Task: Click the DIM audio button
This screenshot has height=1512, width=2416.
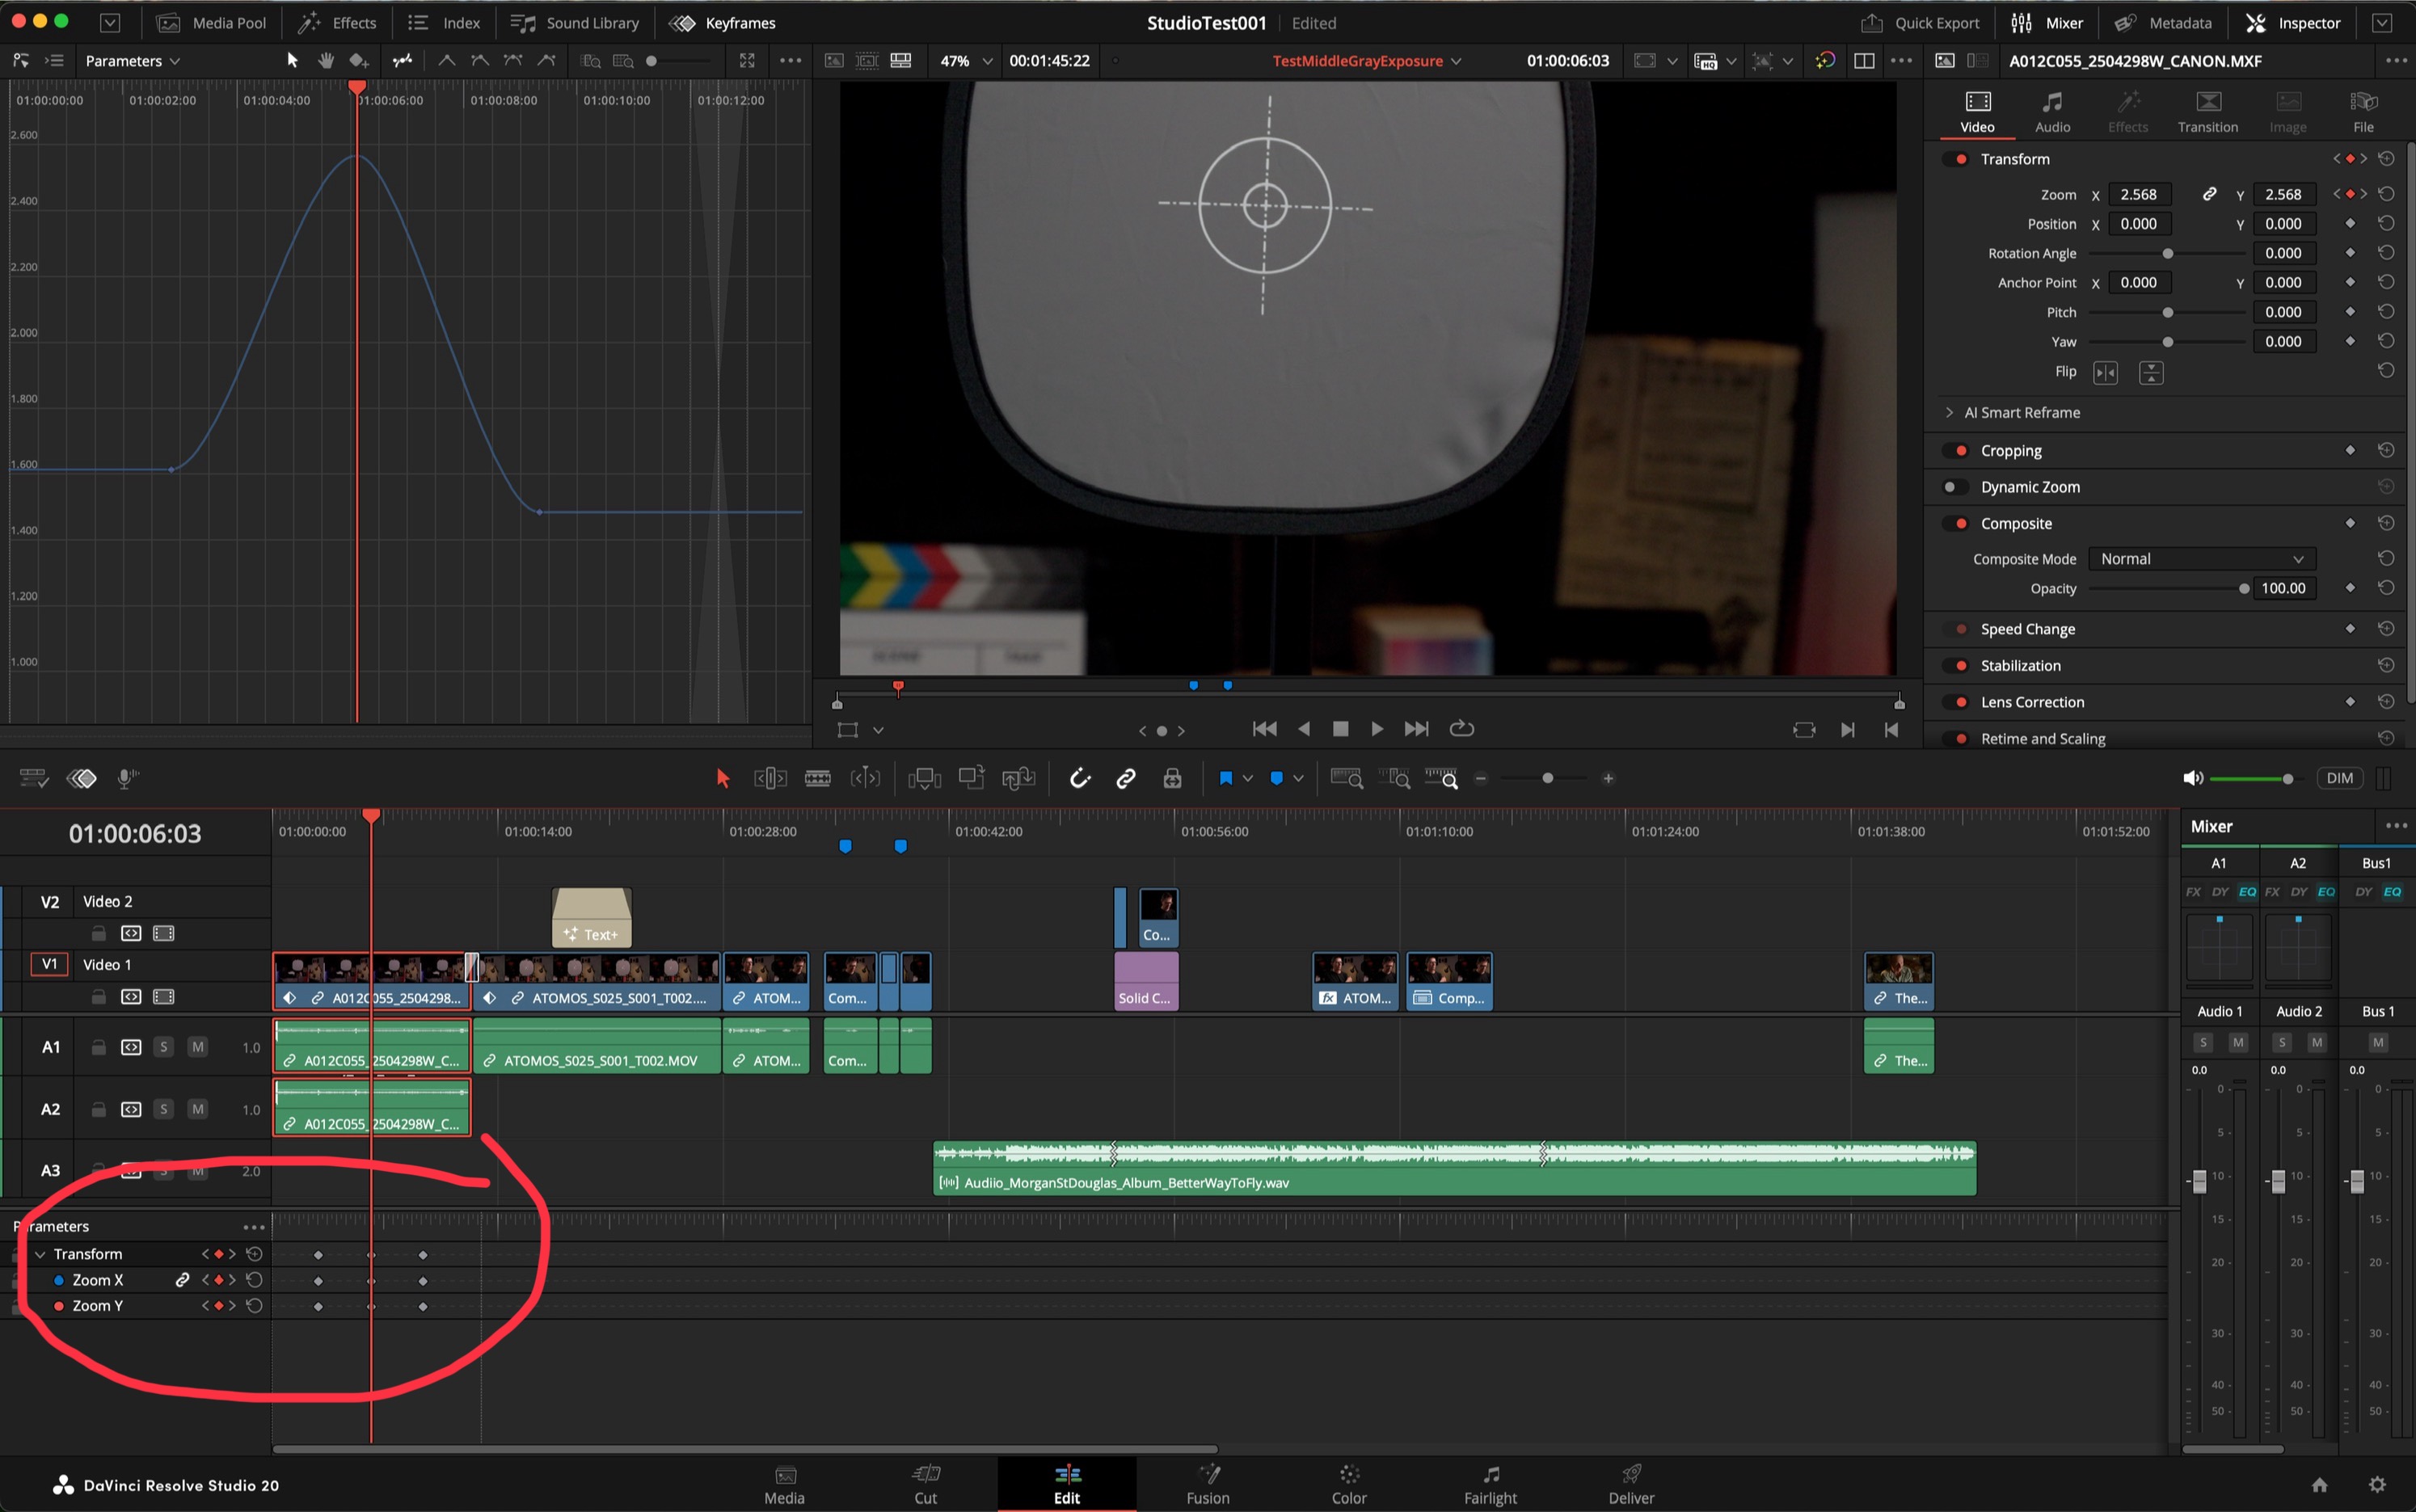Action: tap(2340, 779)
